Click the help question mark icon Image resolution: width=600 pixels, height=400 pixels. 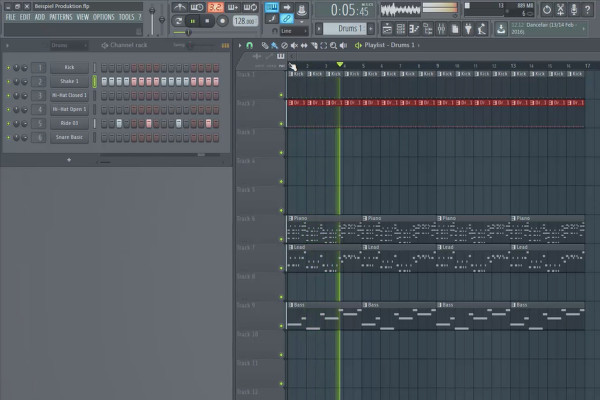click(587, 9)
